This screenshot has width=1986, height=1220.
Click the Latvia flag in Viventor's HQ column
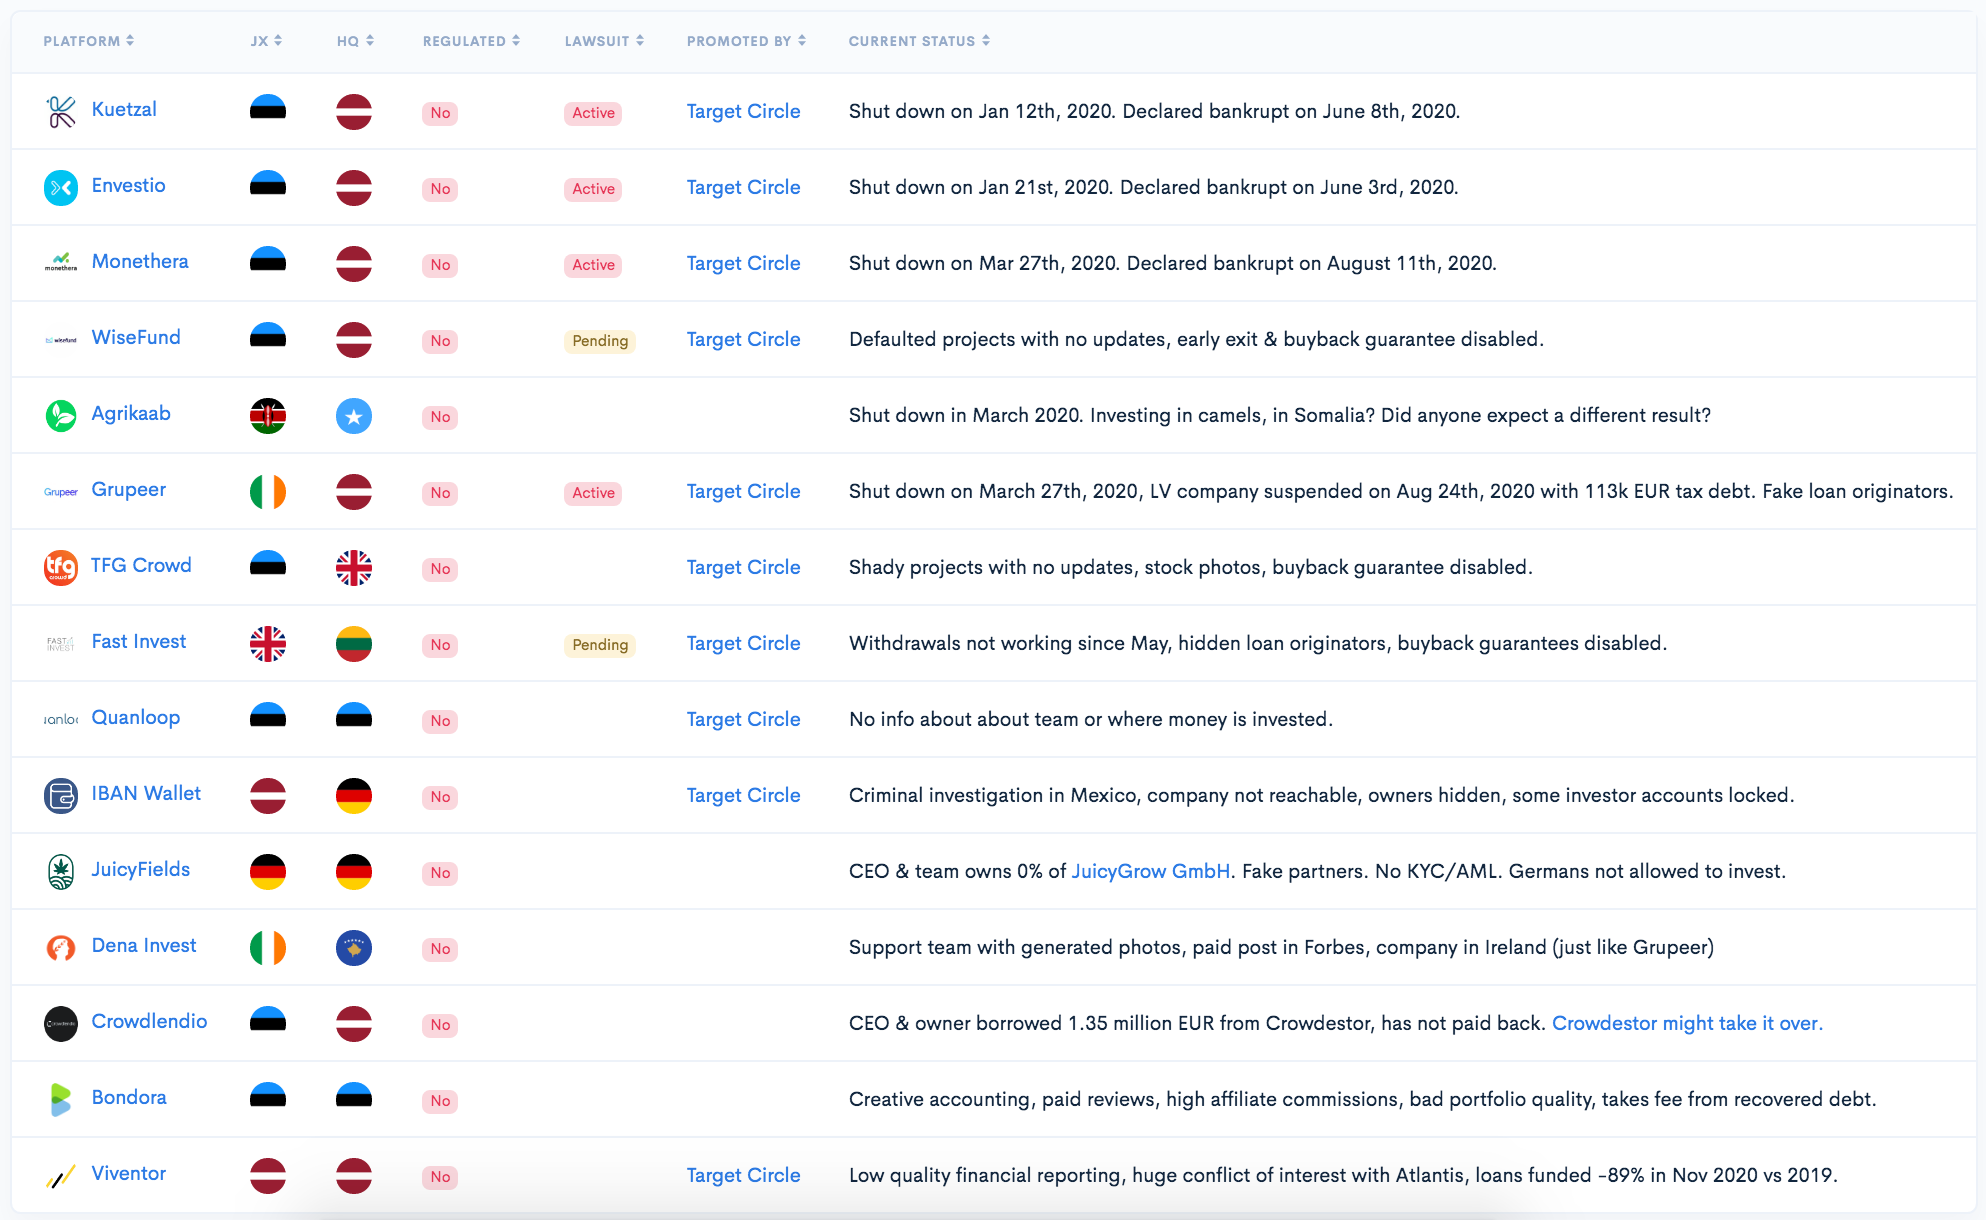[x=354, y=1176]
